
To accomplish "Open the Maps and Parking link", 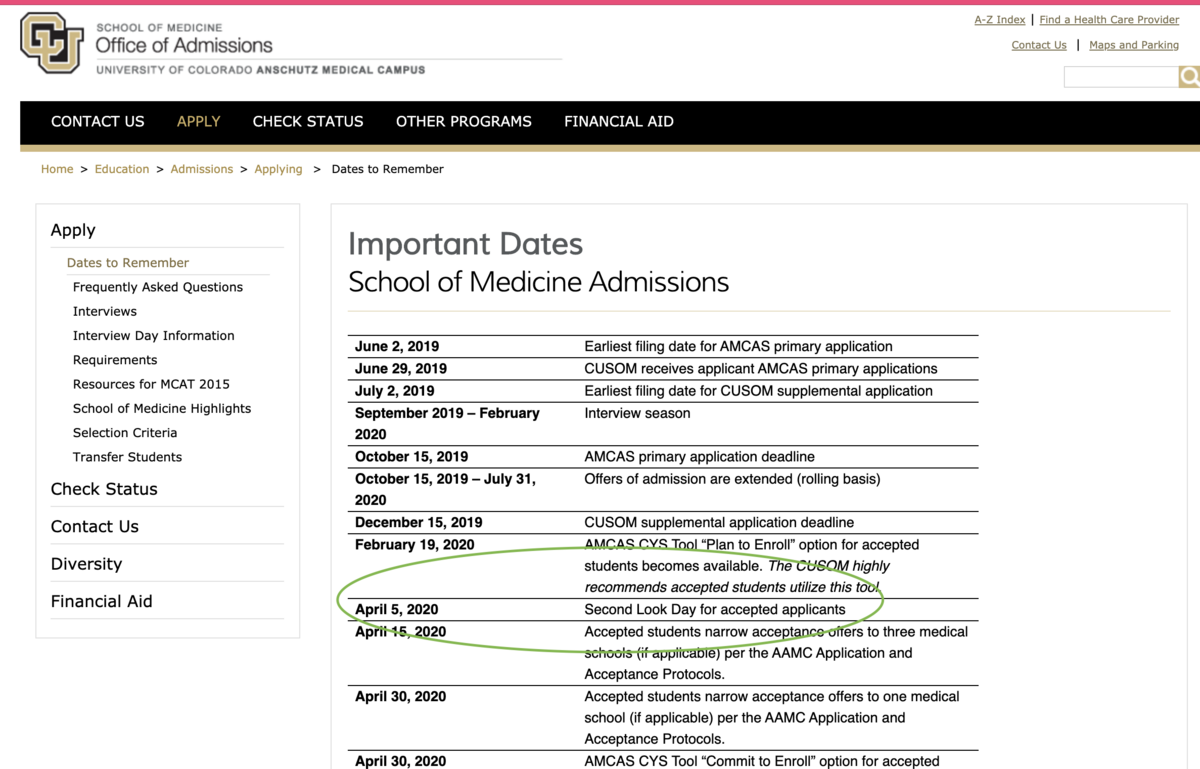I will point(1133,45).
